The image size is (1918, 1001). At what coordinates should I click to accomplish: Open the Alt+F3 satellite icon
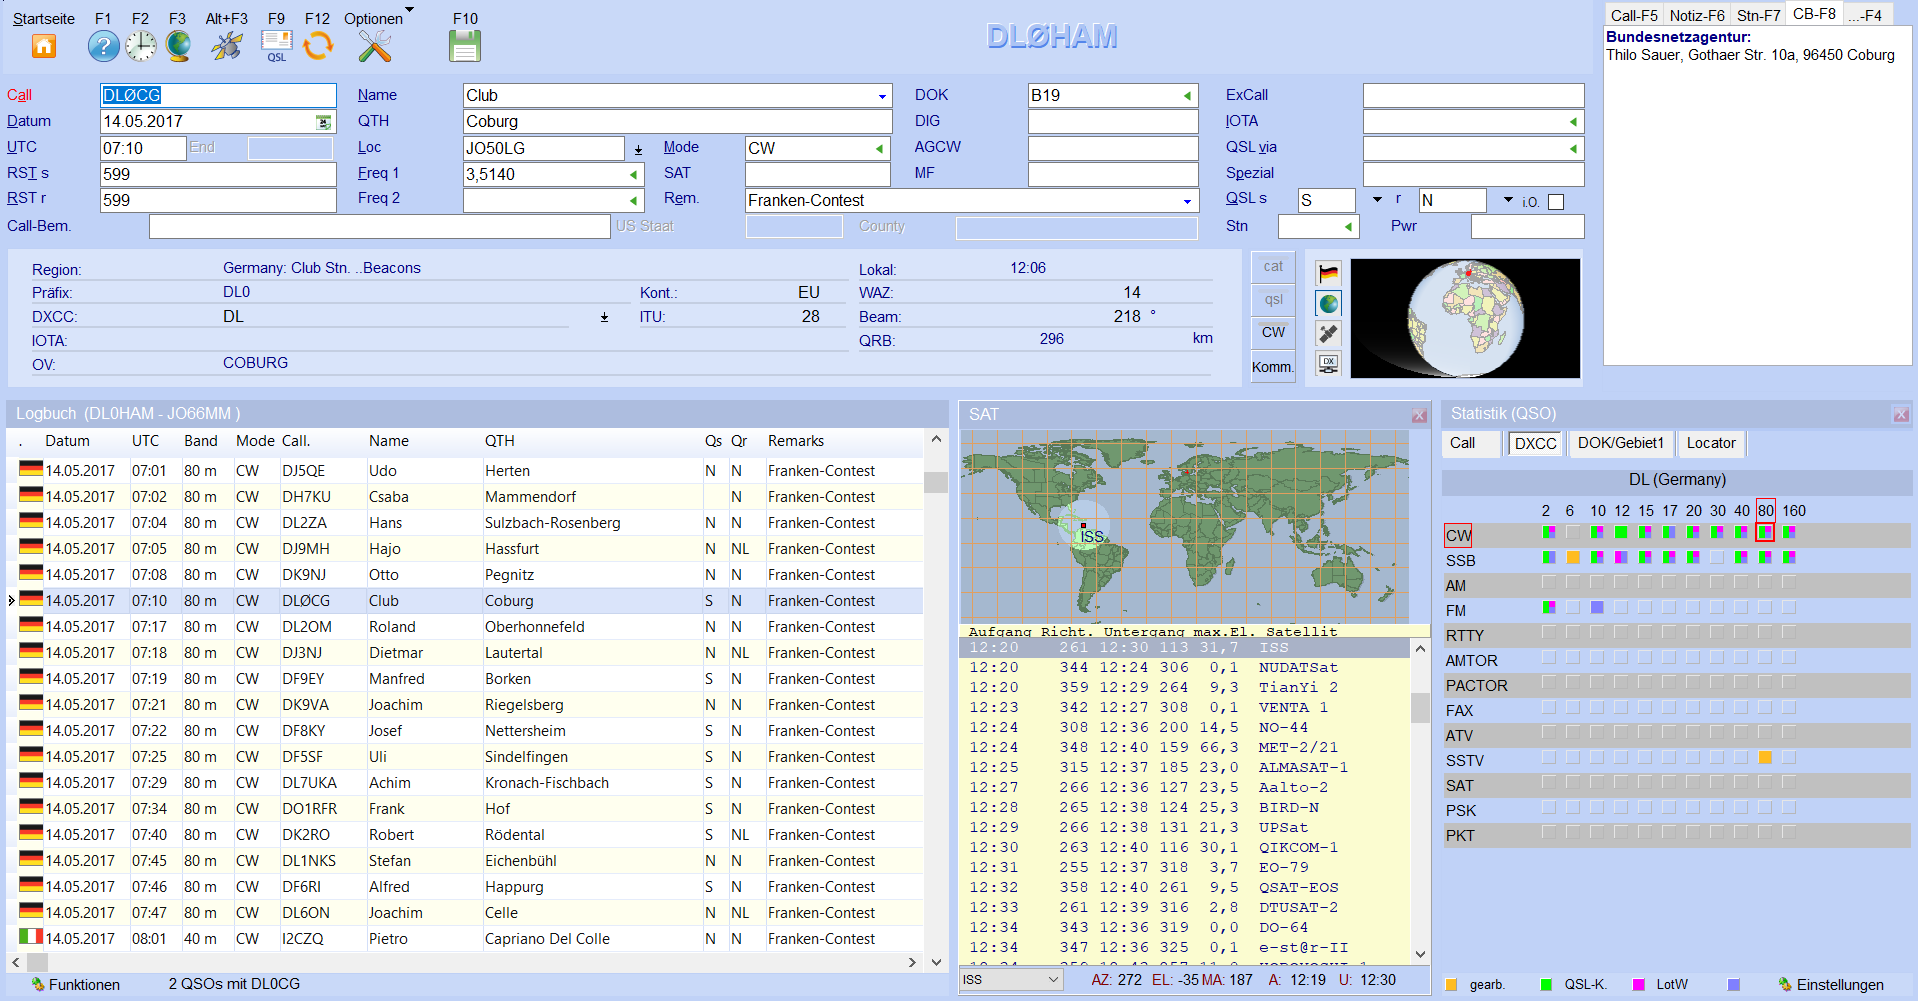[x=226, y=46]
